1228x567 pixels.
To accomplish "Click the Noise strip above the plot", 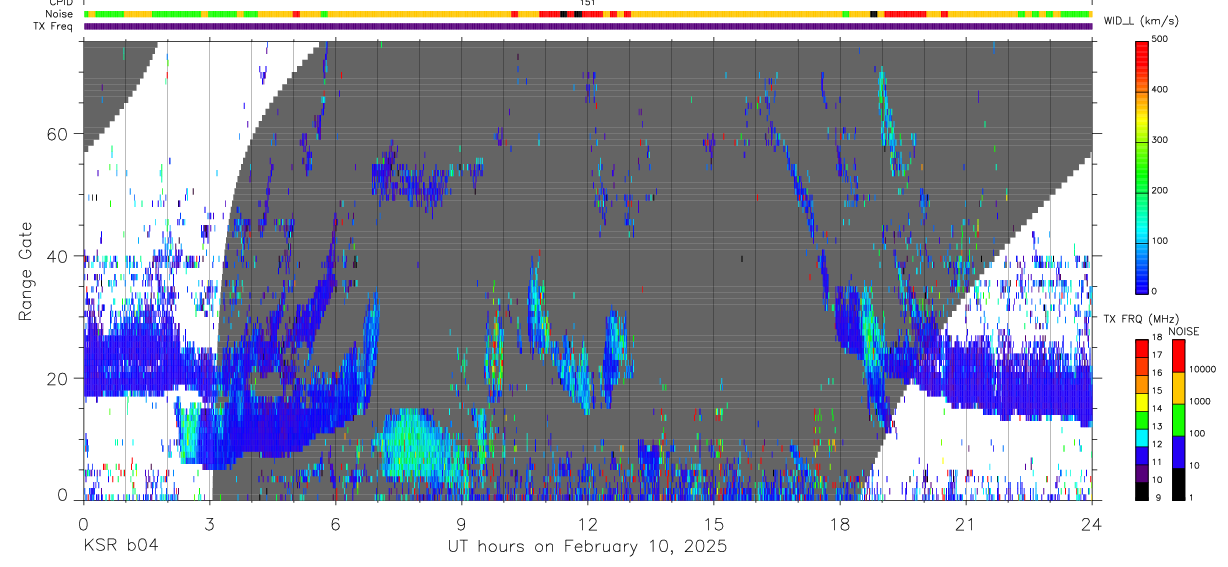I will click(588, 14).
